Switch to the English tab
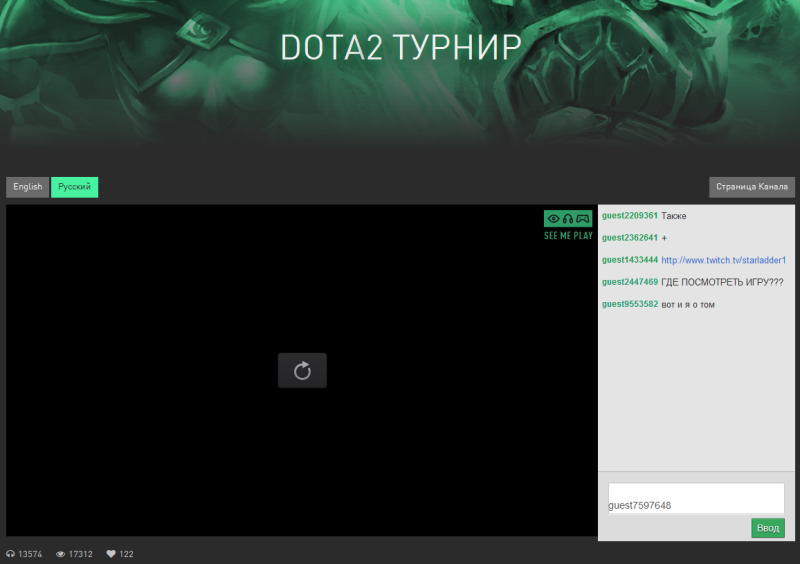Image resolution: width=800 pixels, height=564 pixels. click(28, 187)
